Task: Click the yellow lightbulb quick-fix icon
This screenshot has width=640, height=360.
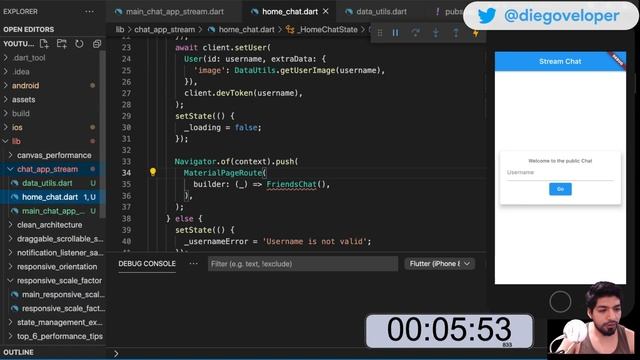Action: tap(153, 172)
